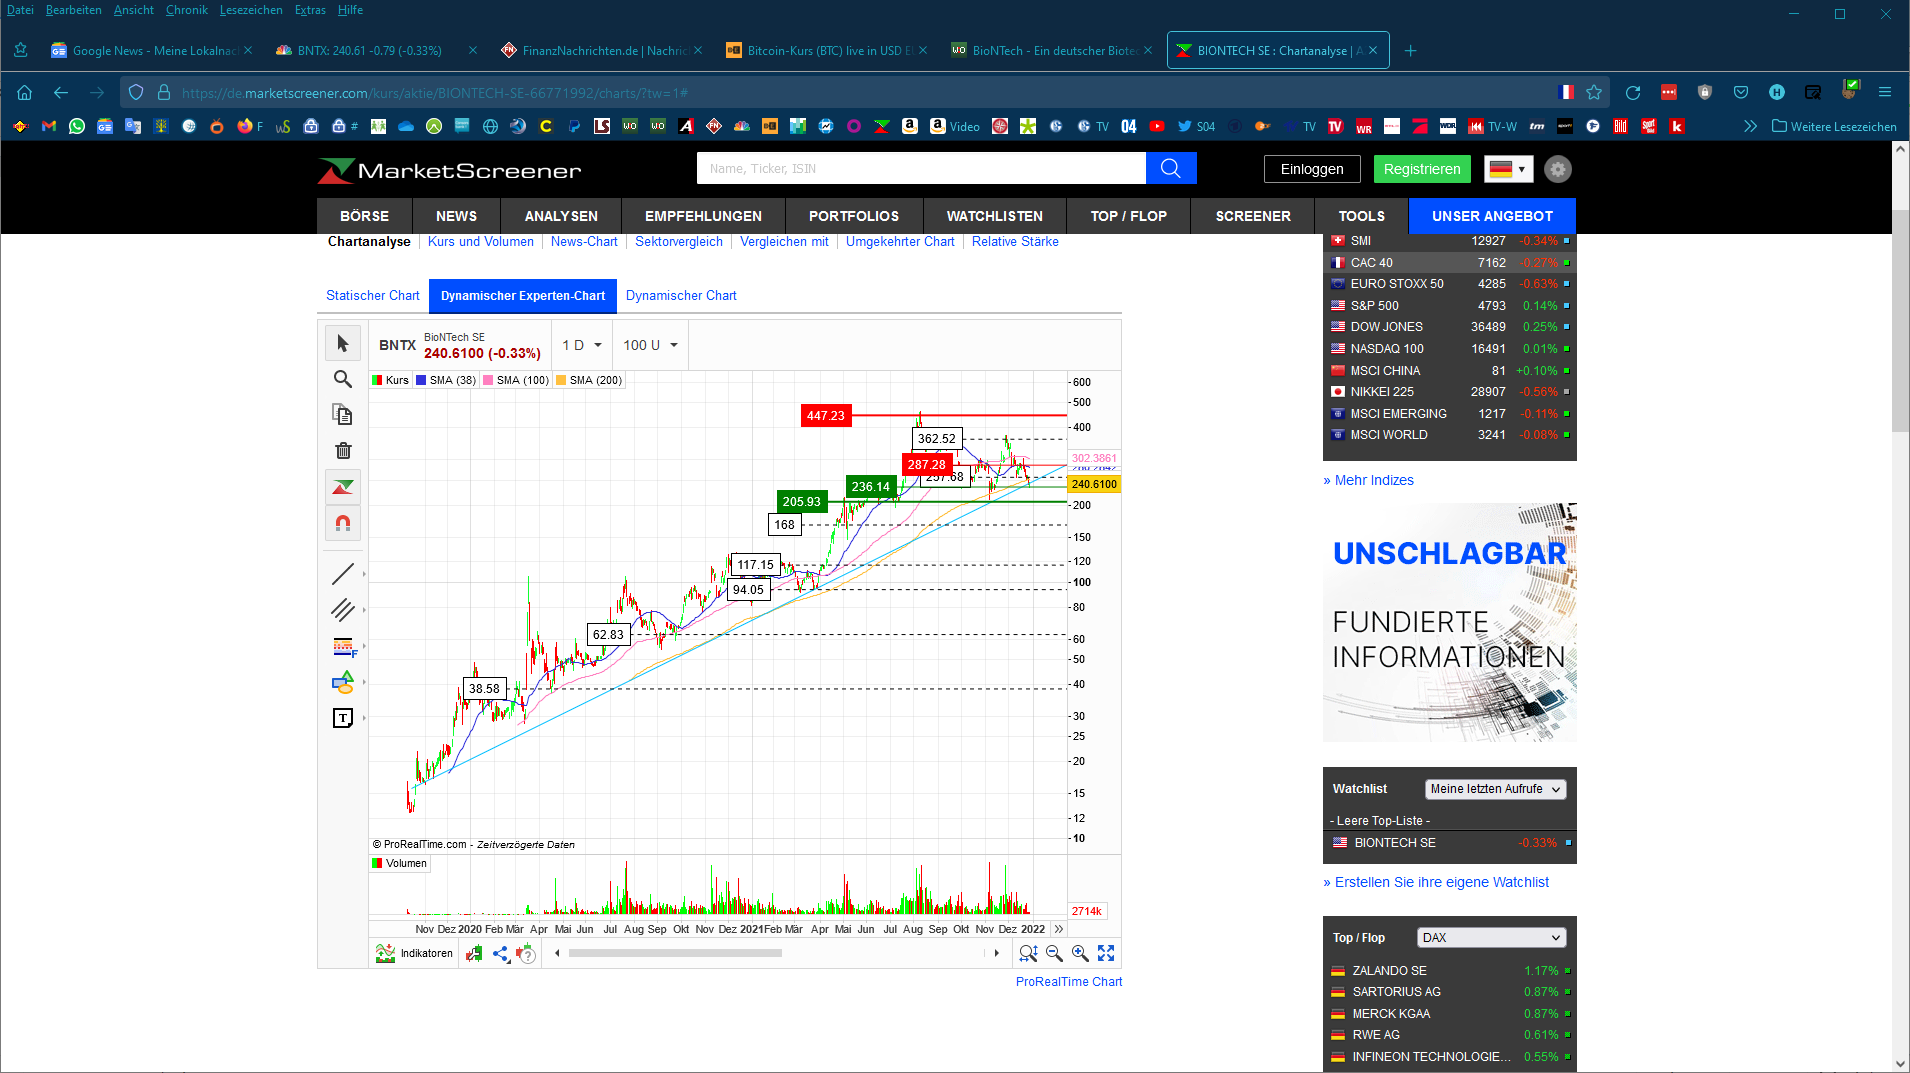Click the Registrieren button

point(1422,168)
